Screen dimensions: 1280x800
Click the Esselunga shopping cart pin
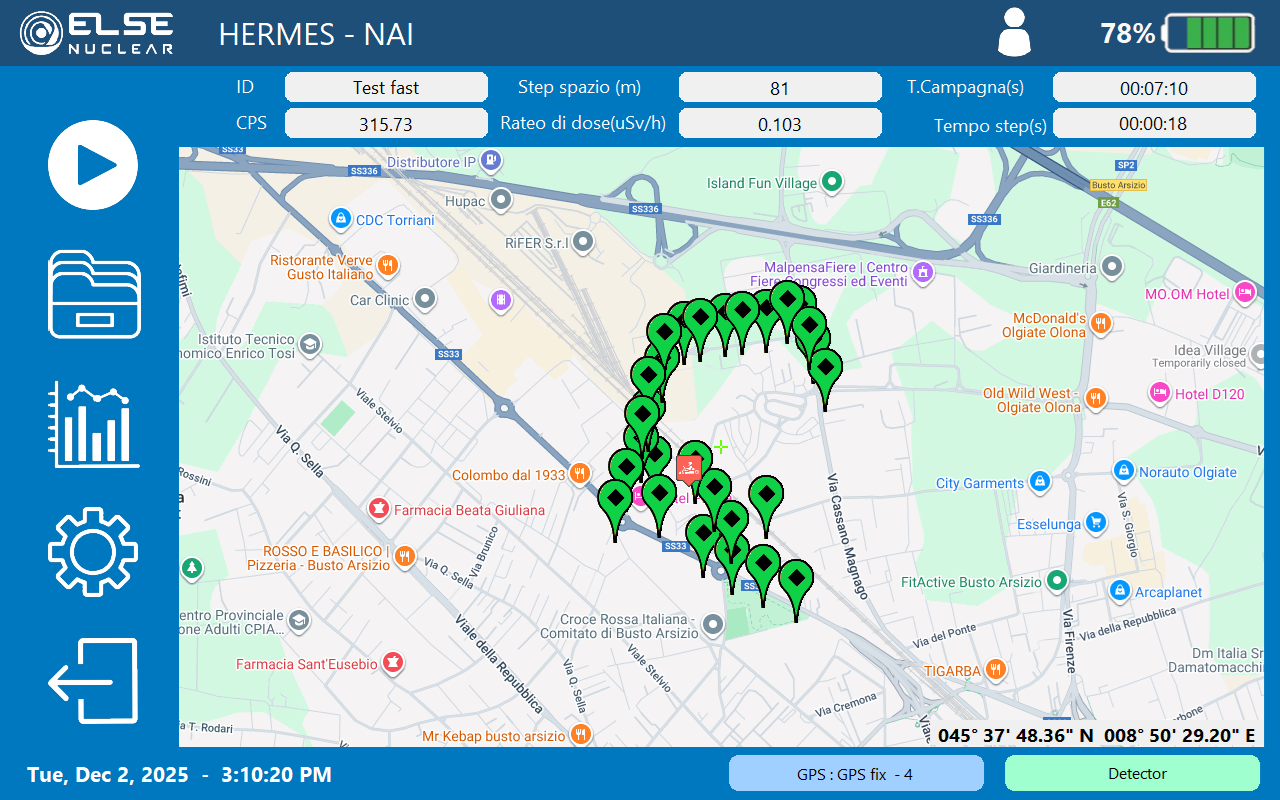[1096, 522]
